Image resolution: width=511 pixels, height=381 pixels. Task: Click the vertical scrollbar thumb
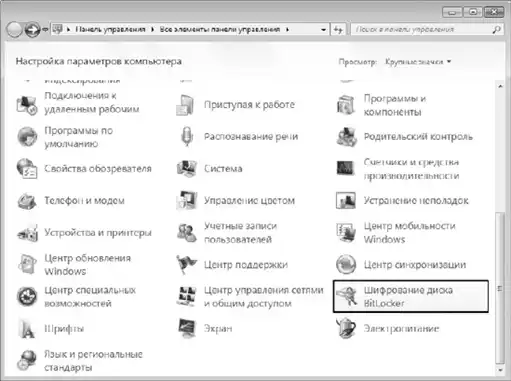point(500,288)
